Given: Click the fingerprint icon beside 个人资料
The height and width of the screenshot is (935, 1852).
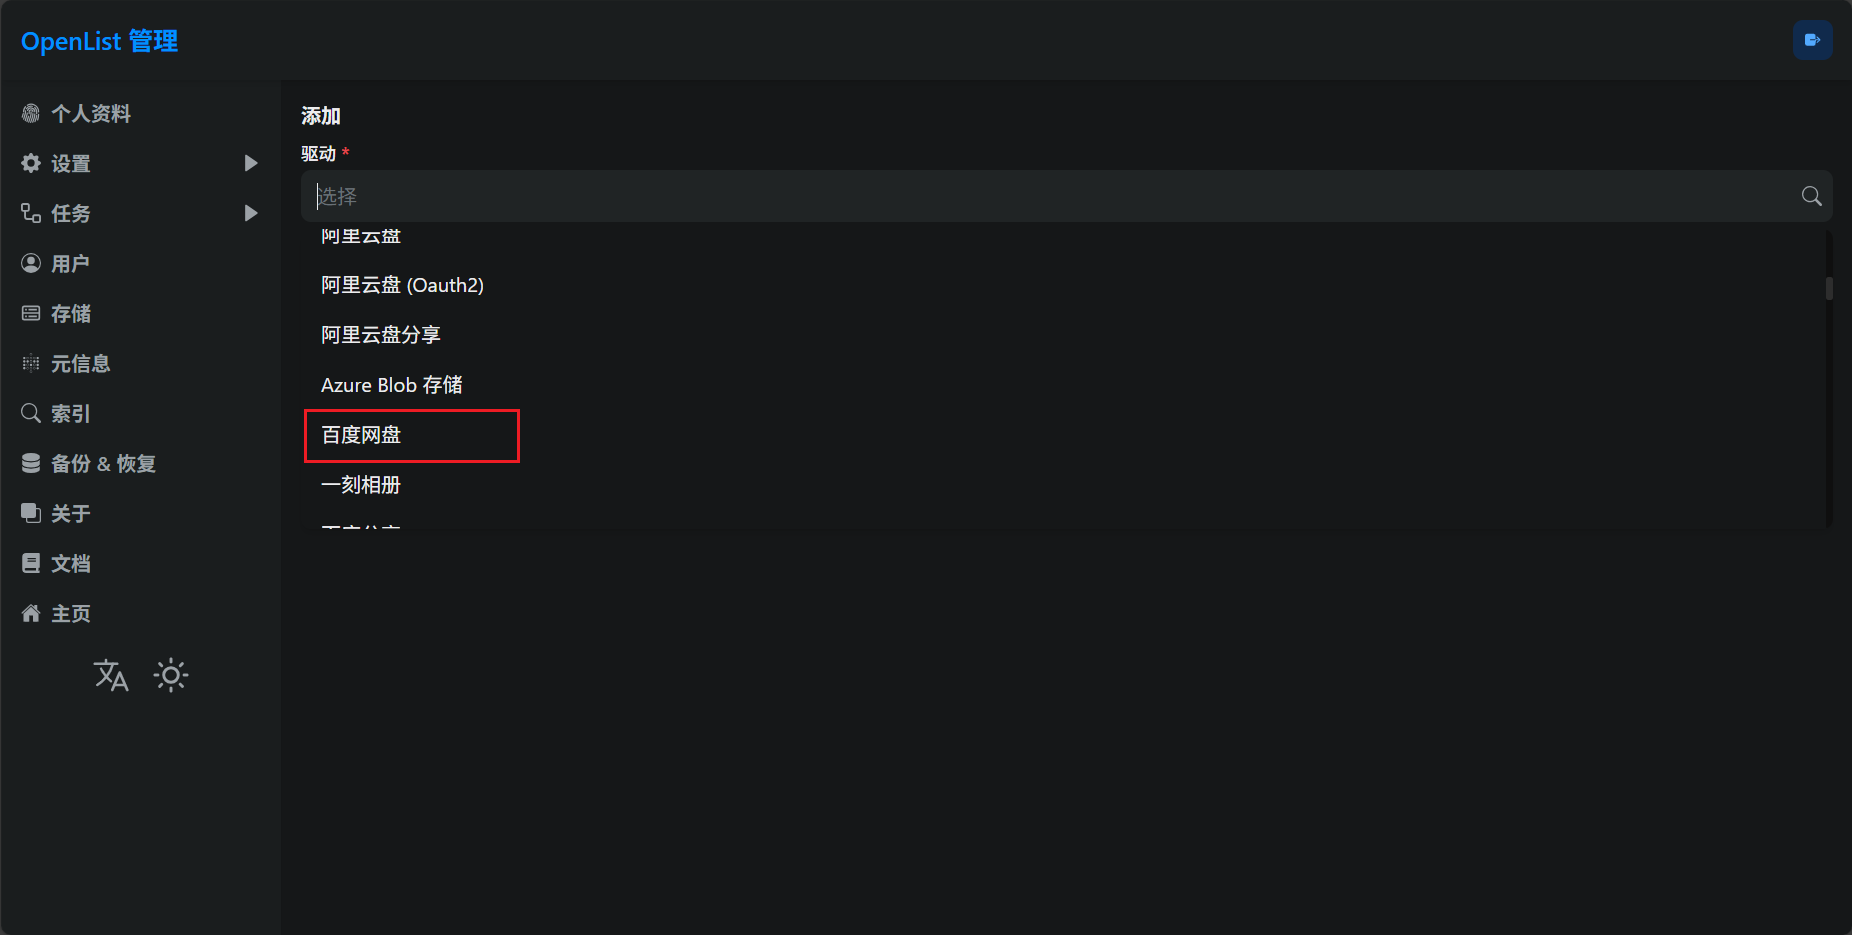Looking at the screenshot, I should coord(31,114).
